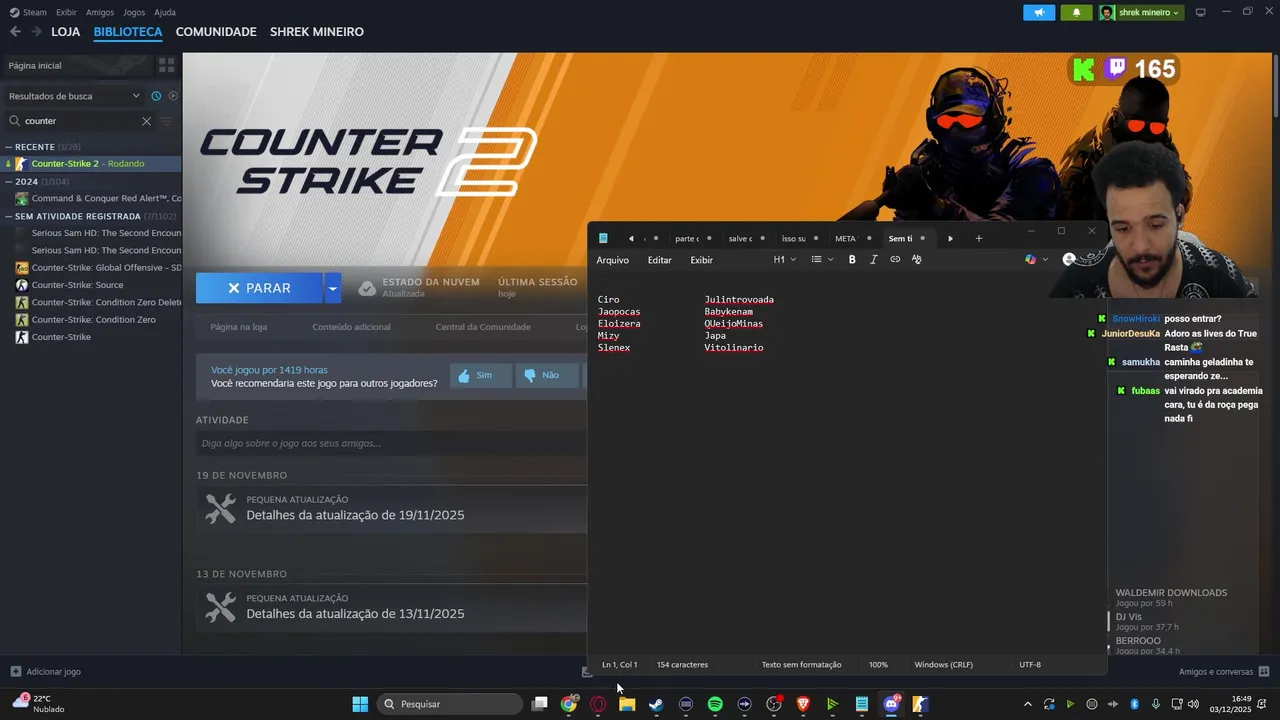Open Resultados de busca dropdown
This screenshot has width=1280, height=720.
pyautogui.click(x=75, y=96)
